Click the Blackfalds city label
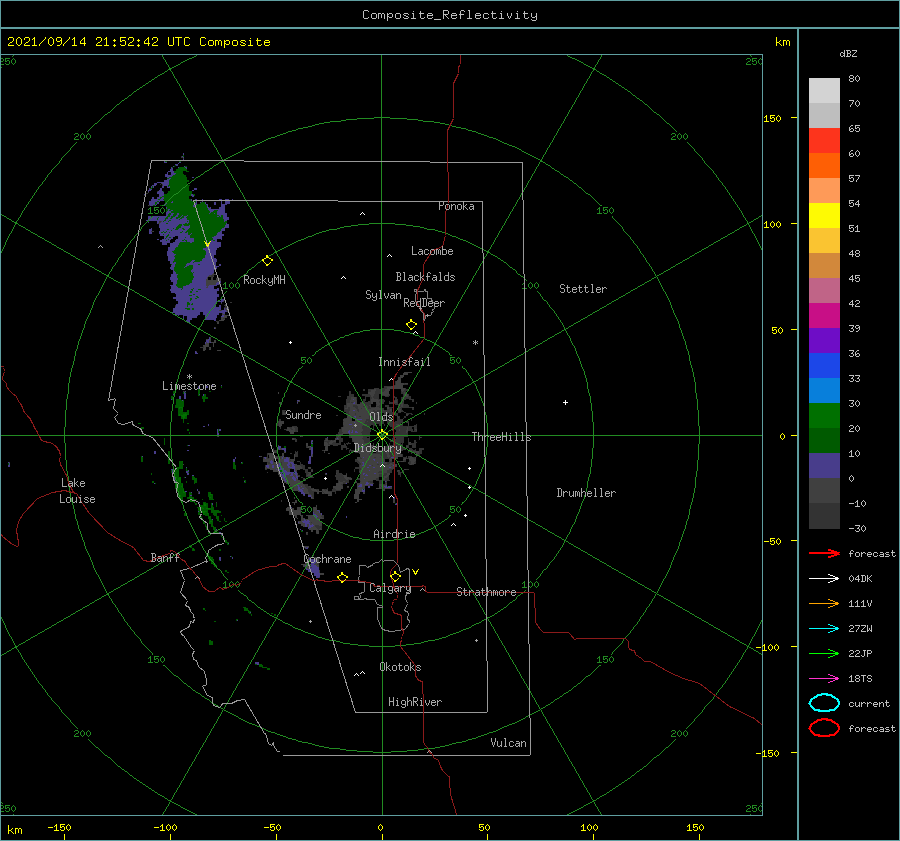900x841 pixels. [425, 277]
